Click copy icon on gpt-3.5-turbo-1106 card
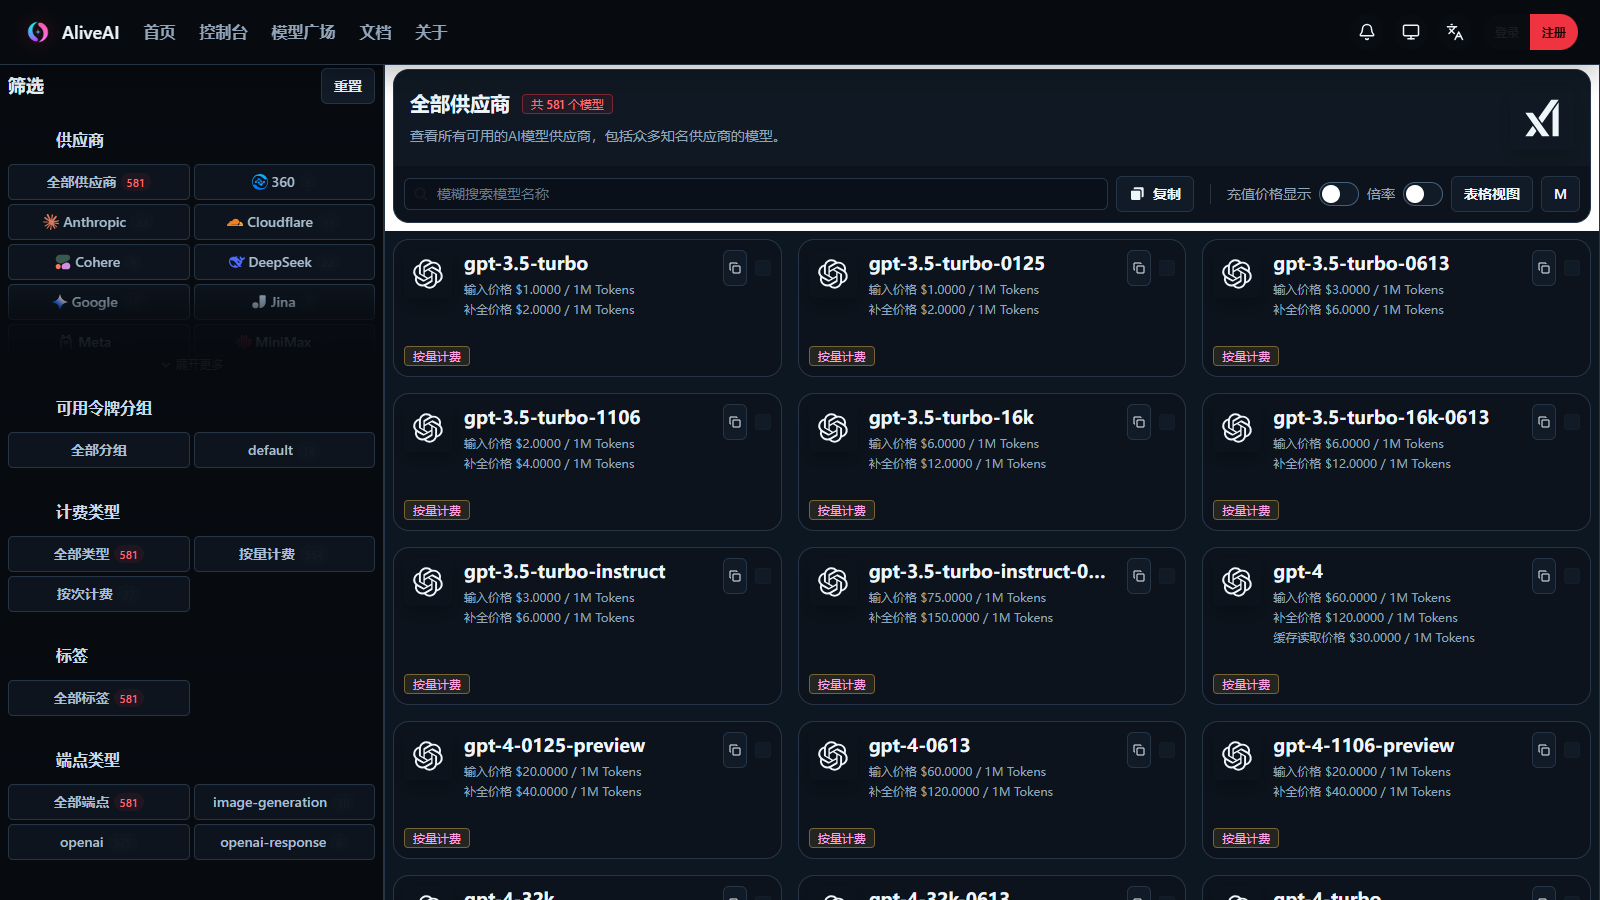 735,422
